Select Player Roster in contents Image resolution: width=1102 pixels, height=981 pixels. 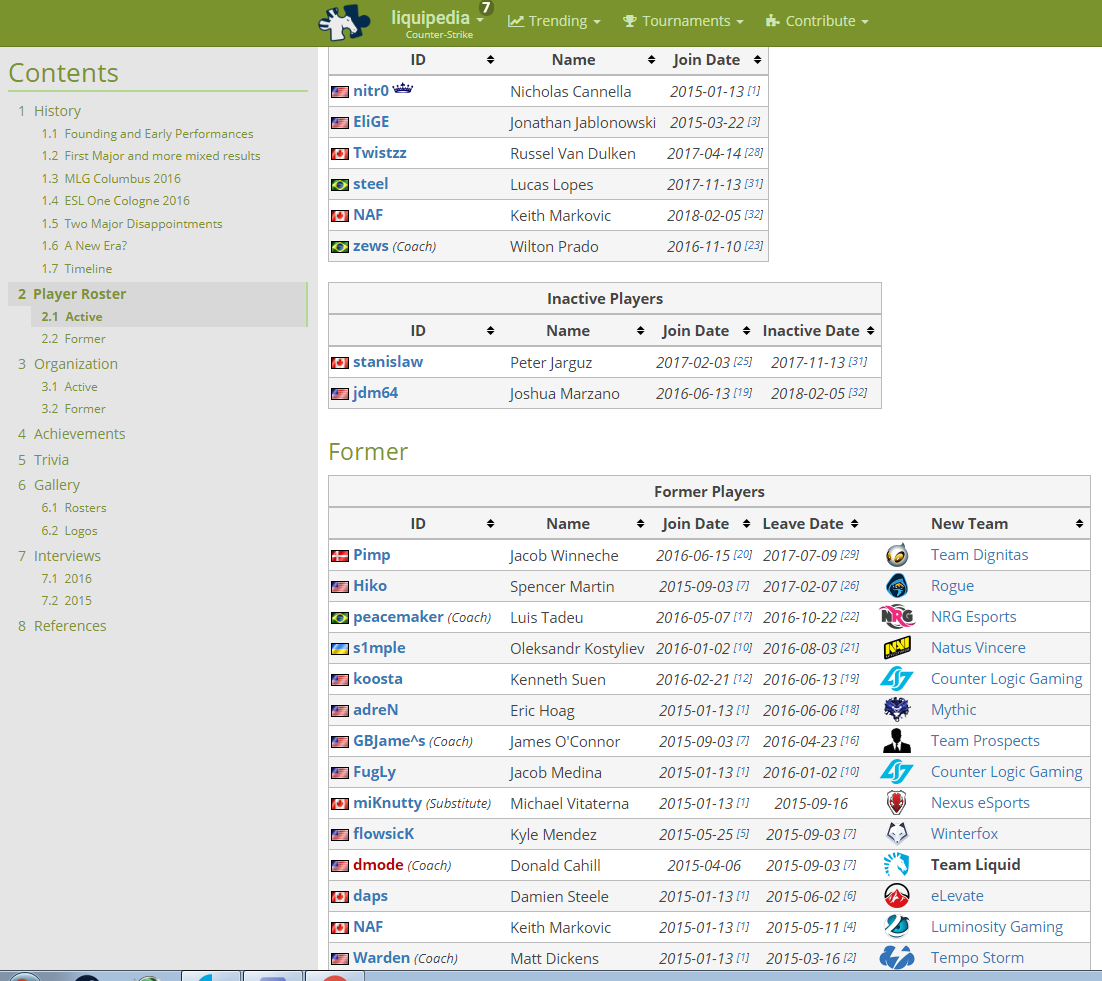[x=79, y=294]
